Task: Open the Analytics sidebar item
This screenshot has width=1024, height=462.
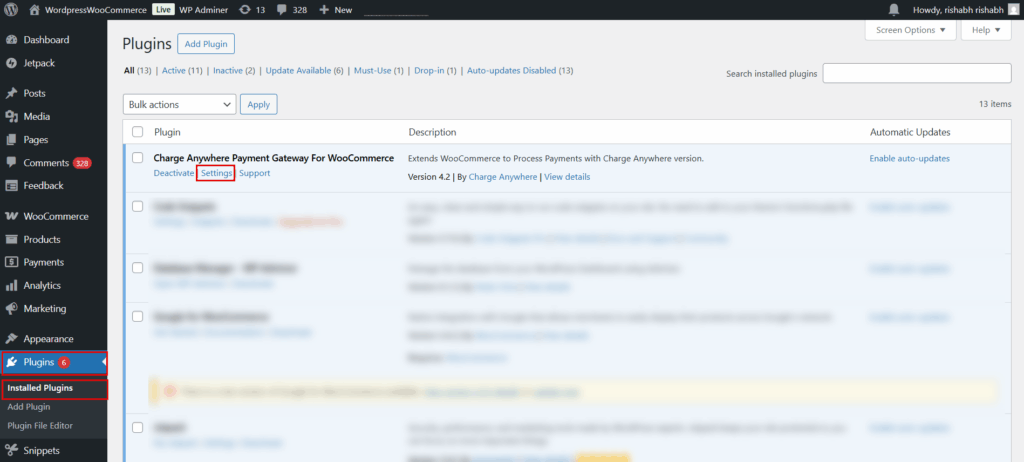Action: click(42, 285)
